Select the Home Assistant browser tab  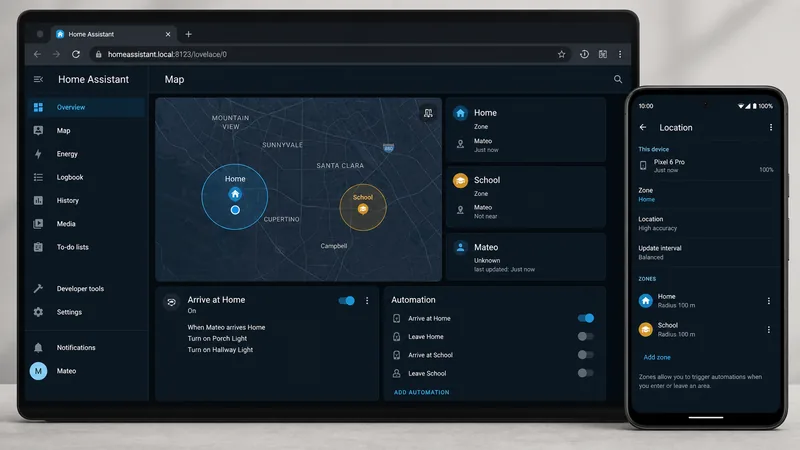[x=113, y=34]
